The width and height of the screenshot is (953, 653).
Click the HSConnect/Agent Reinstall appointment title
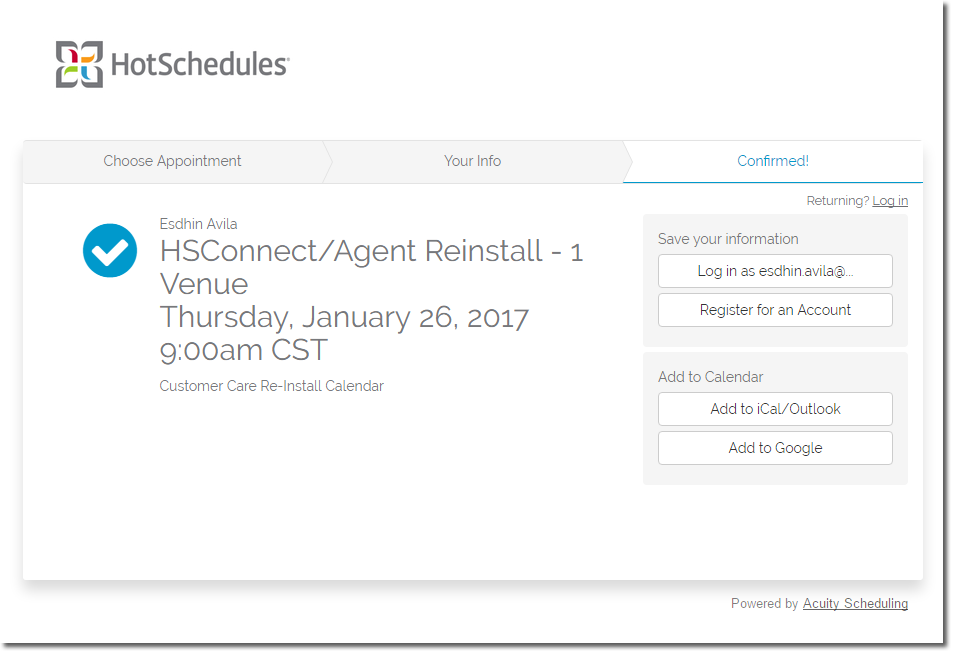[371, 266]
